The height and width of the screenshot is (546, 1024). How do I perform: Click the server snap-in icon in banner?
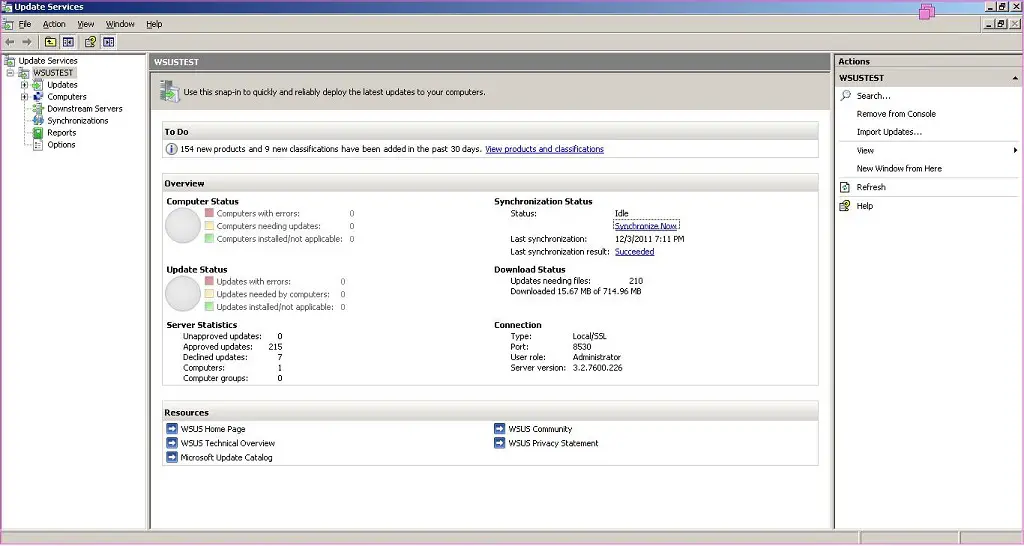pyautogui.click(x=170, y=91)
